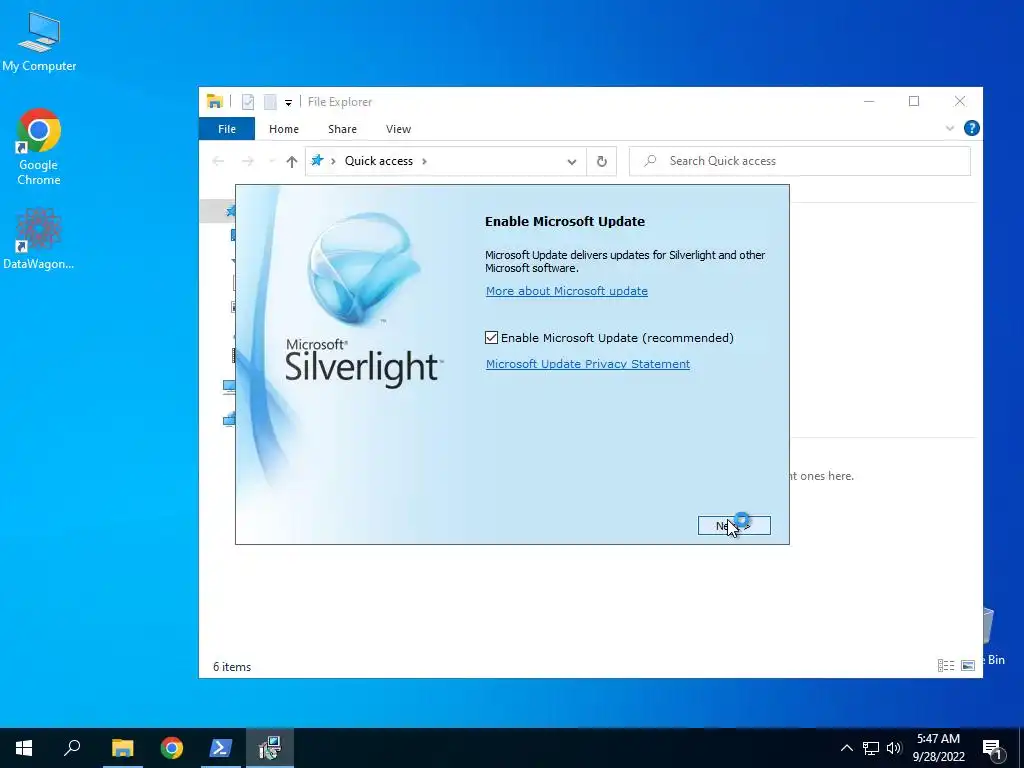The height and width of the screenshot is (768, 1024).
Task: Switch to large thumbnails view icon
Action: coord(968,665)
